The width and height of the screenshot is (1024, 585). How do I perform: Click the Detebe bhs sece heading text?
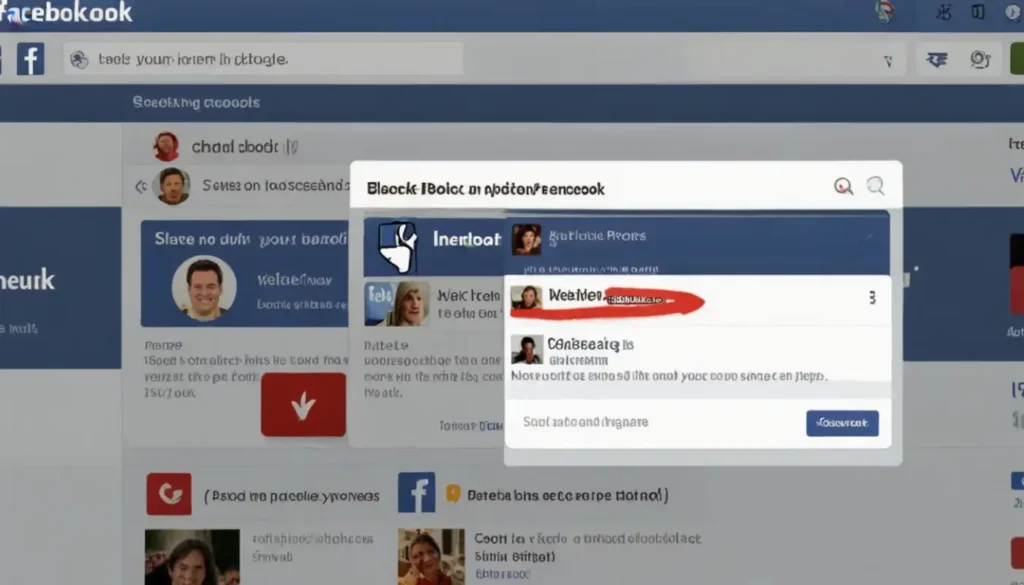[568, 496]
